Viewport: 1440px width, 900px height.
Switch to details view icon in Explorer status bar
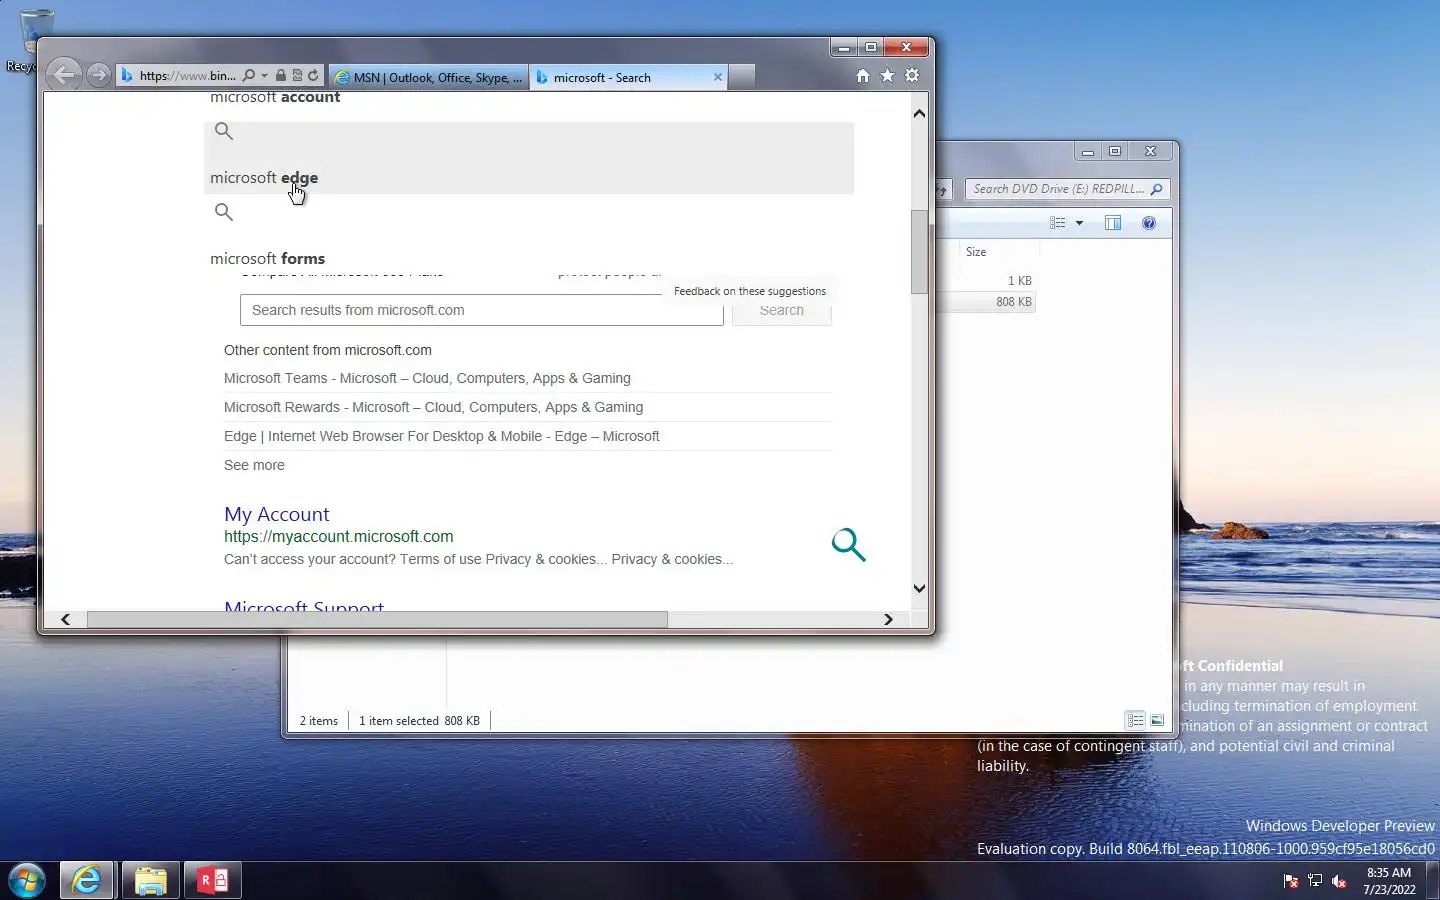[x=1135, y=720]
